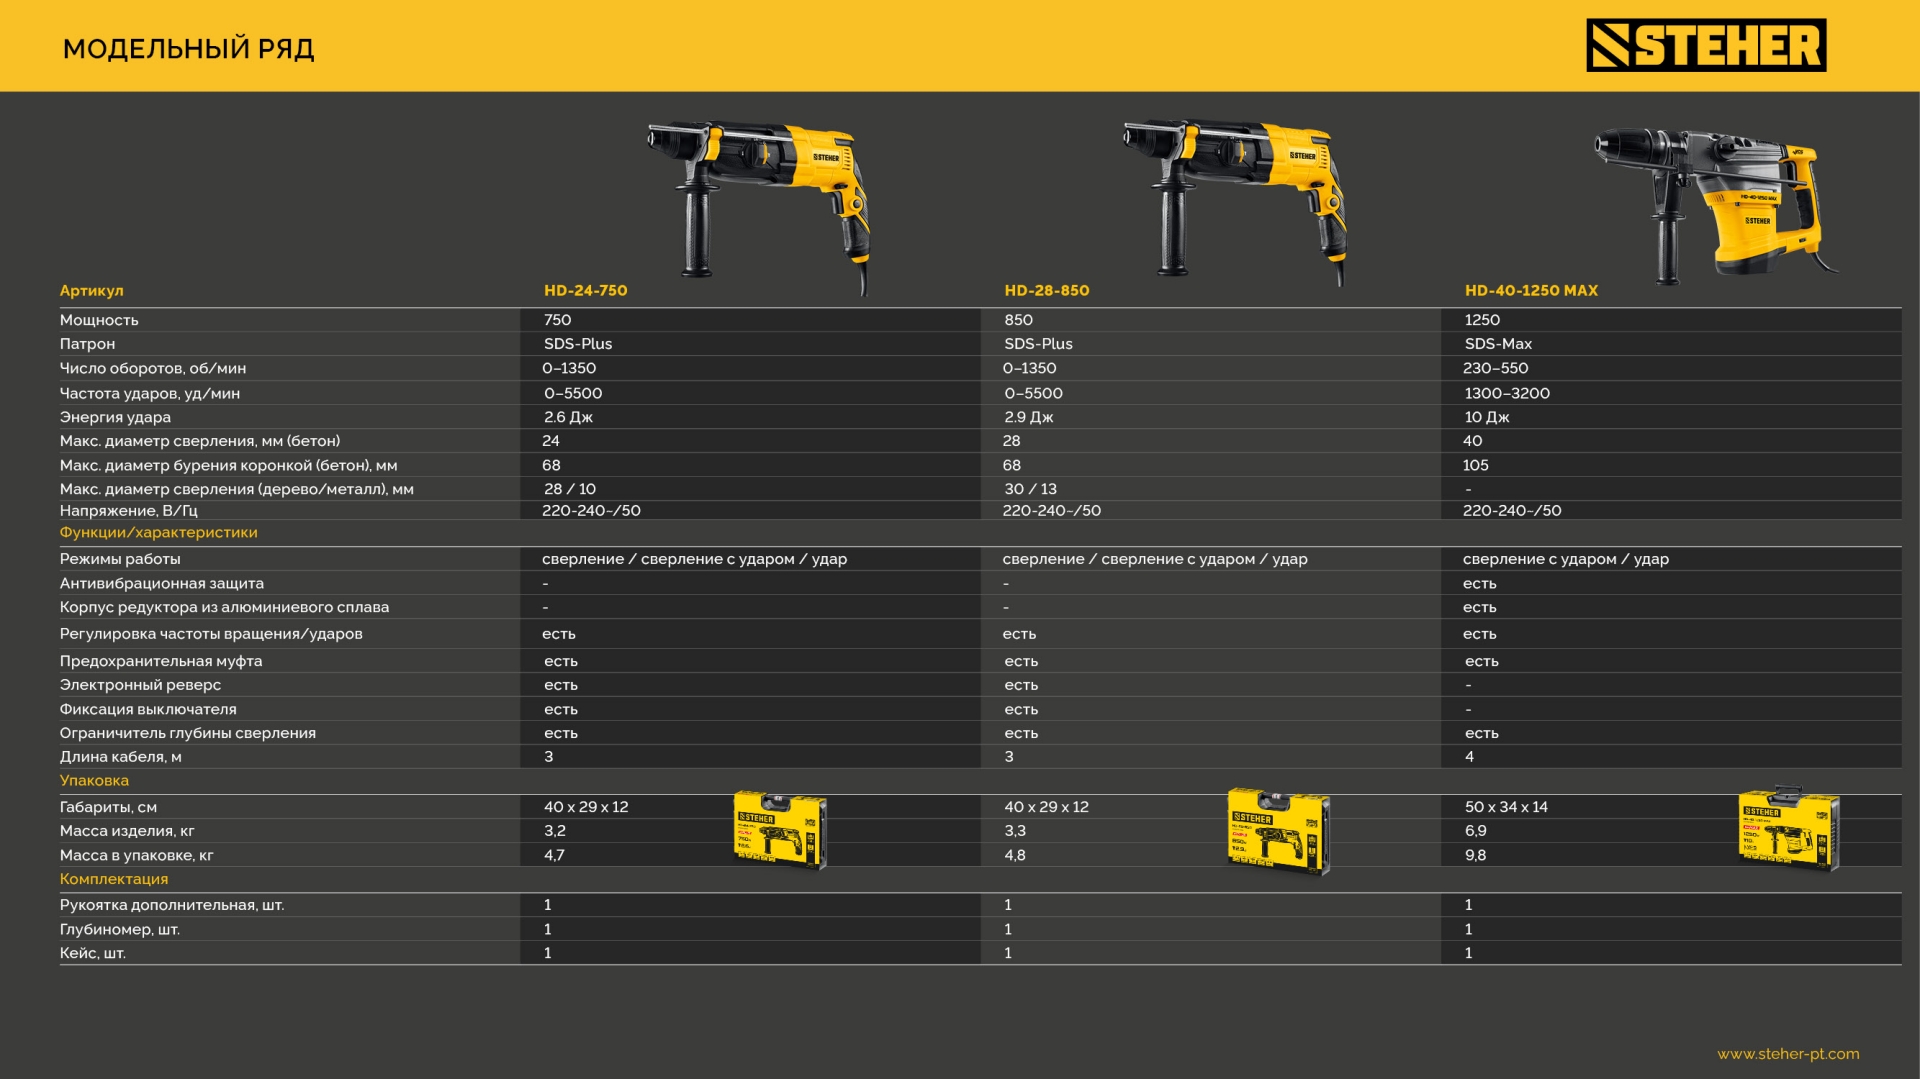Image resolution: width=1920 pixels, height=1079 pixels.
Task: Open the www.steher-pt.com website link
Action: click(1788, 1053)
